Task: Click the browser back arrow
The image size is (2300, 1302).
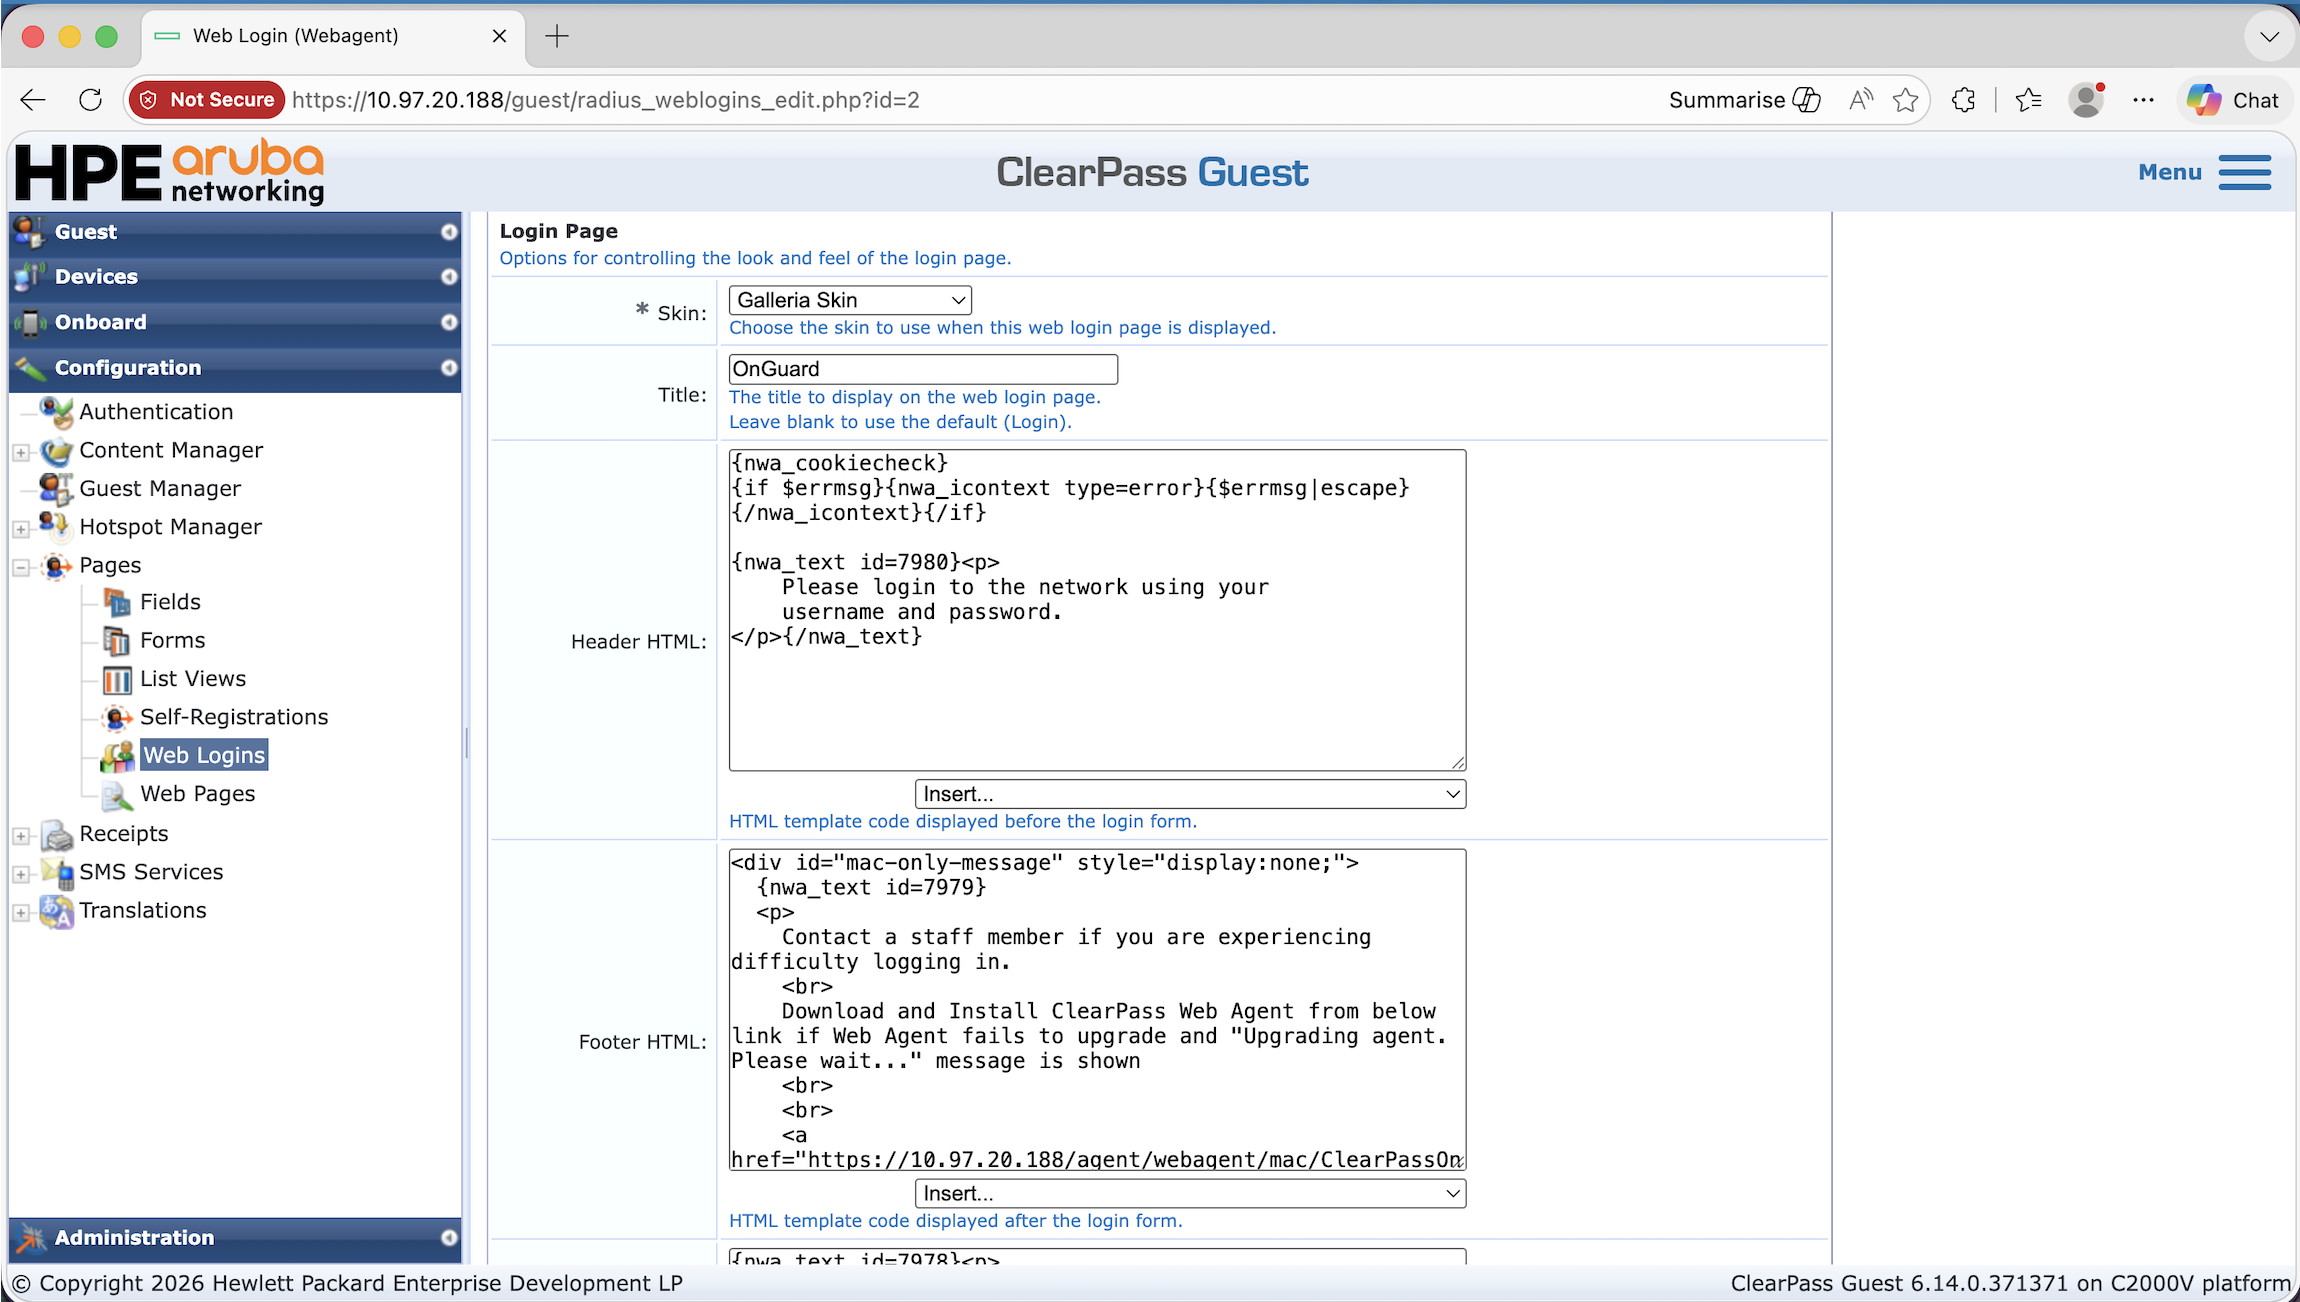Action: [x=33, y=100]
